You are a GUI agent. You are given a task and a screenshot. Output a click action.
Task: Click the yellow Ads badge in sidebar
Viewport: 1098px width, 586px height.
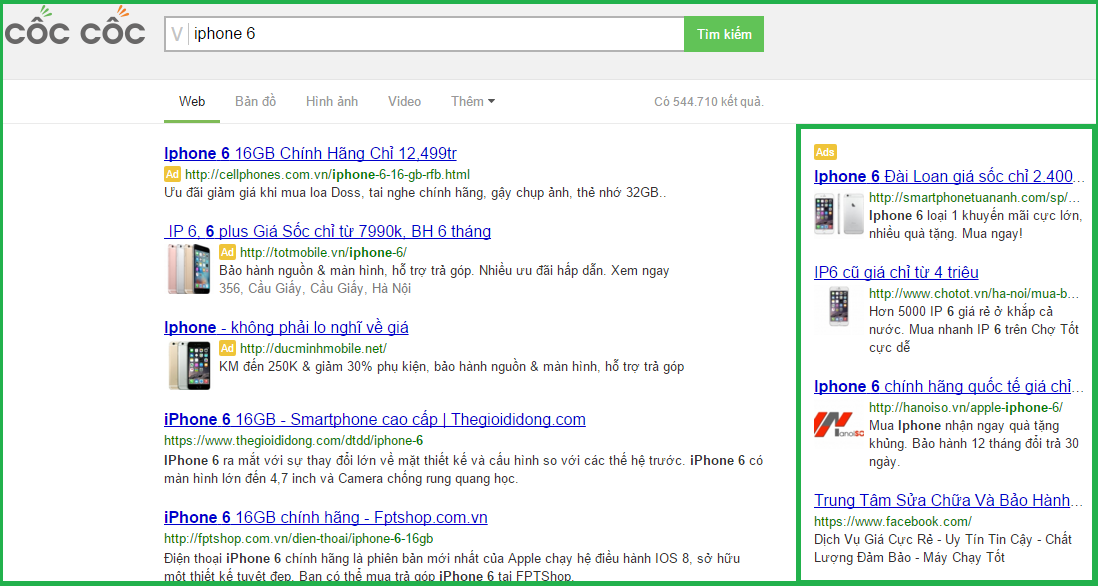(825, 152)
